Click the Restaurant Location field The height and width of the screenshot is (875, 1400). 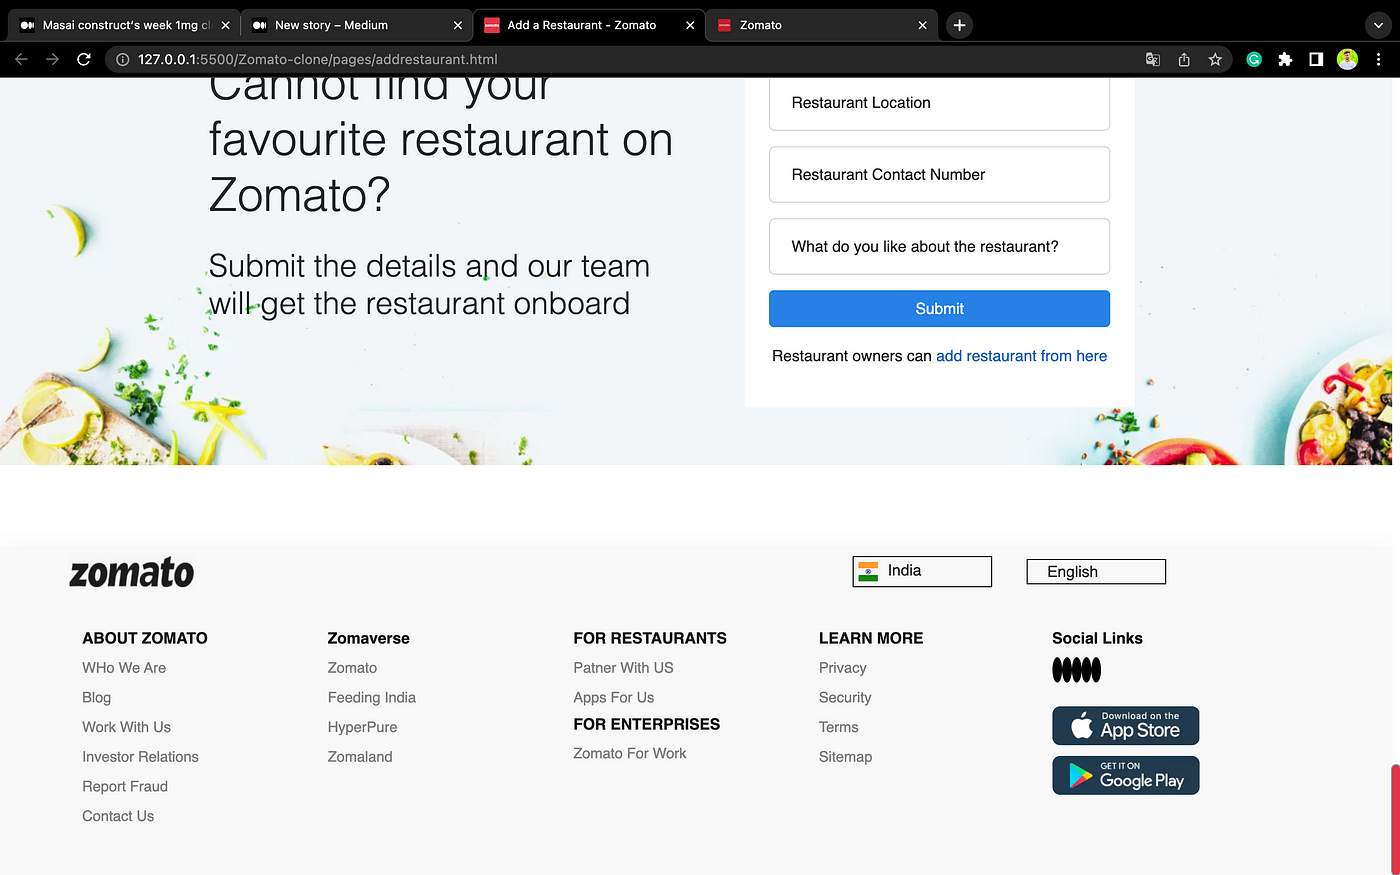pos(939,103)
